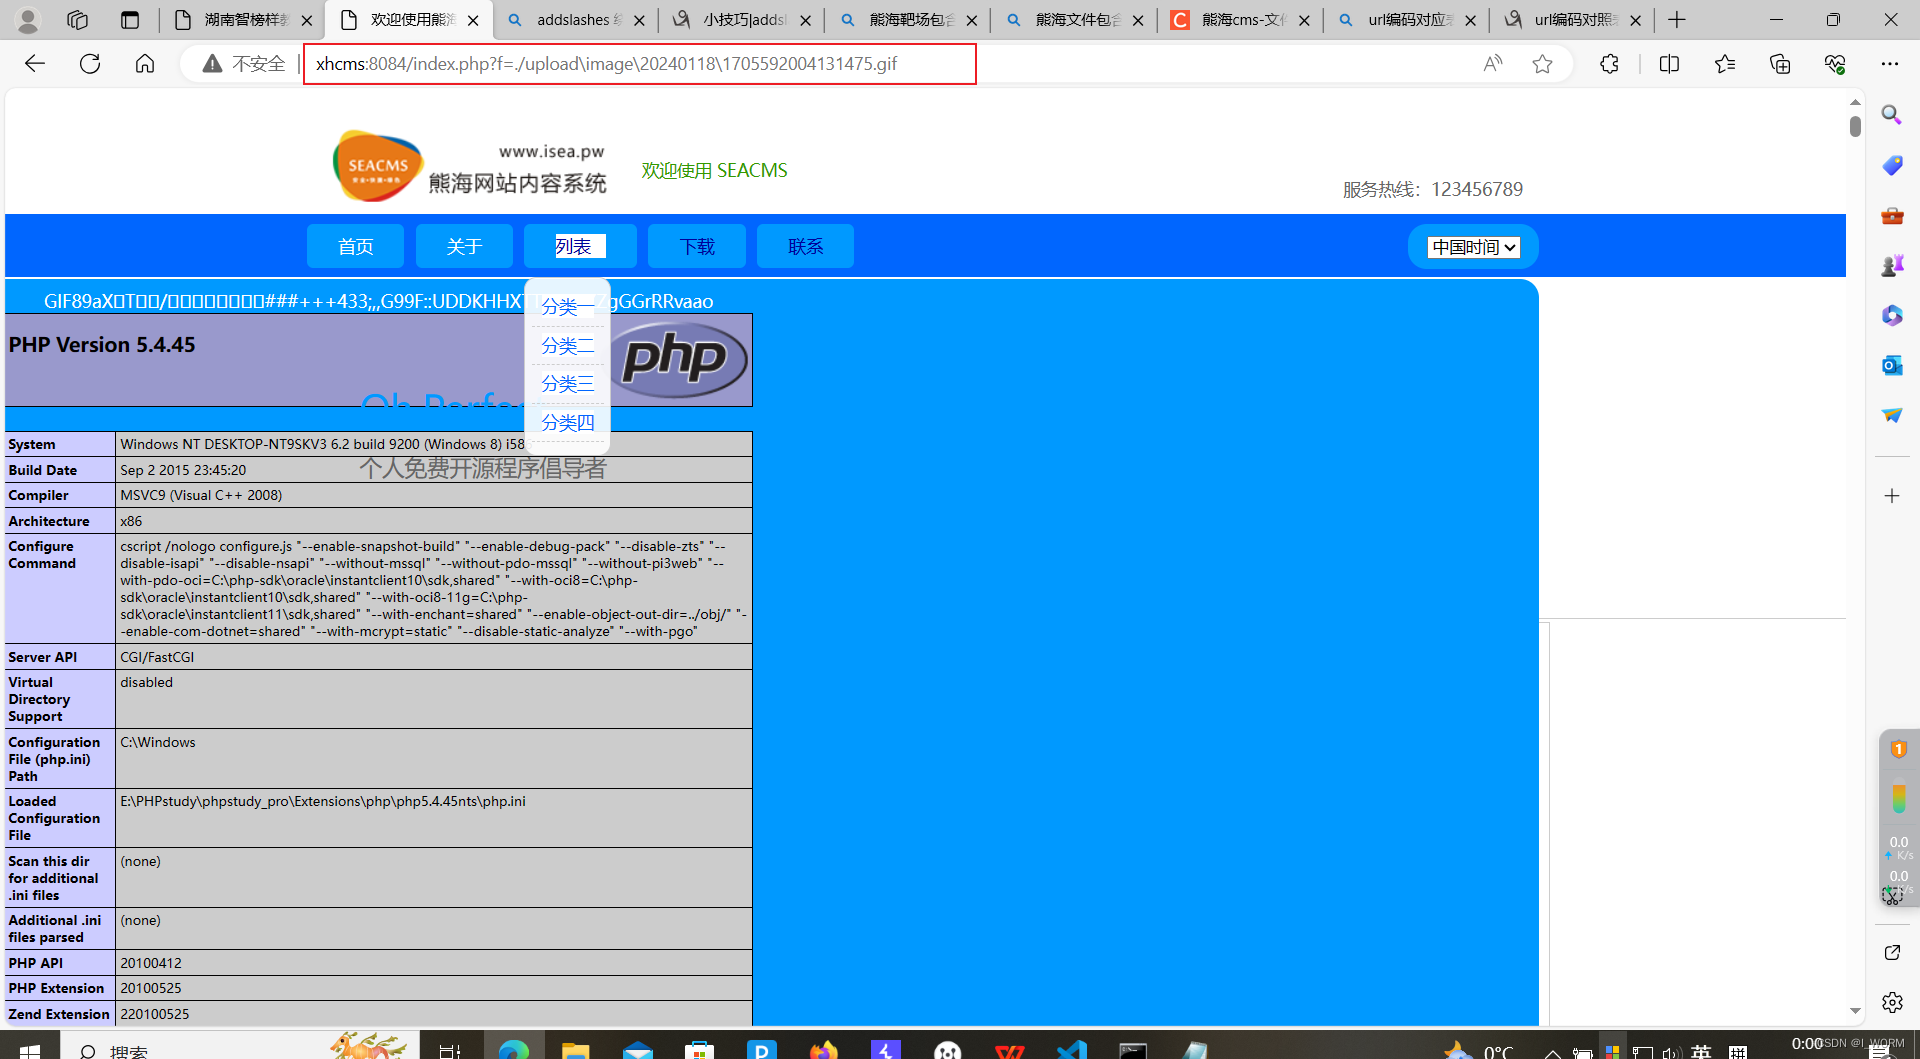Open the sidebar games chess icon
This screenshot has height=1059, width=1920.
coord(1891,265)
